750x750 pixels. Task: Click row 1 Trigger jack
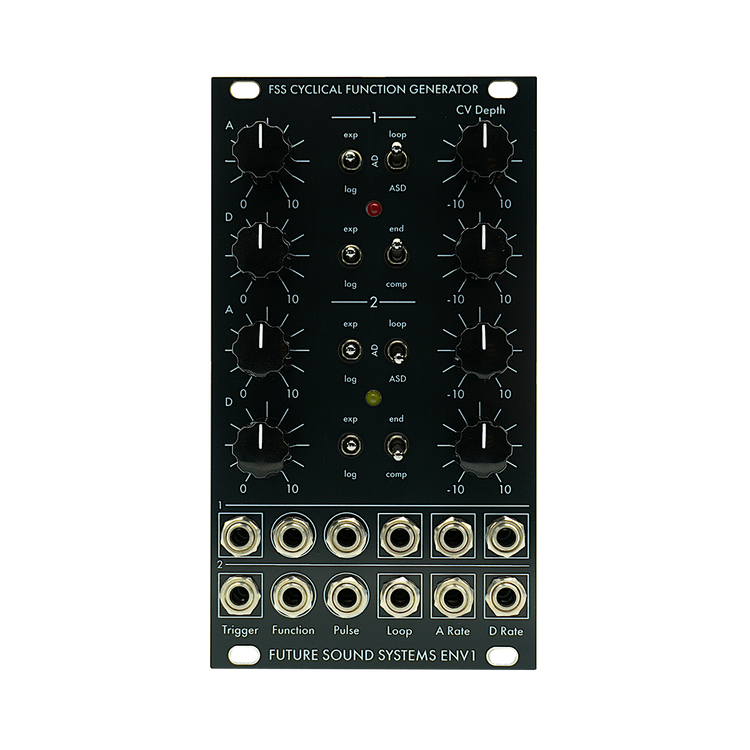pyautogui.click(x=240, y=536)
